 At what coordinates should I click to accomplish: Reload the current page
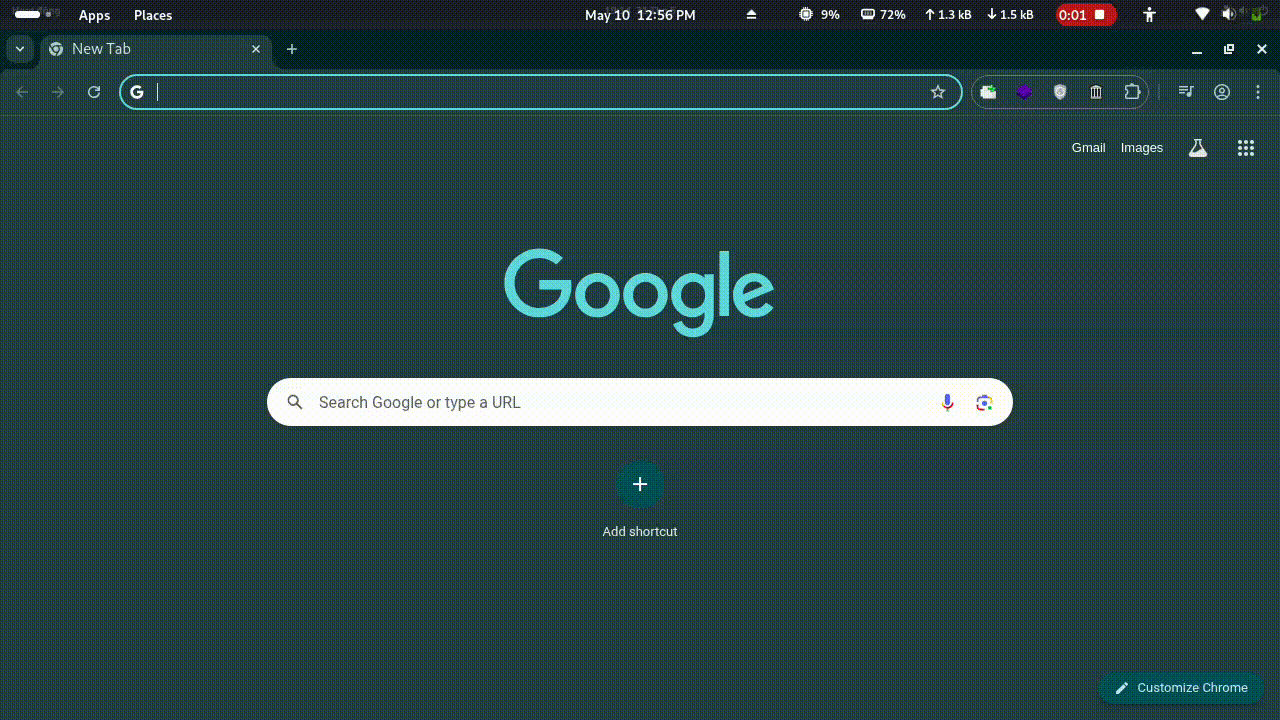[94, 92]
